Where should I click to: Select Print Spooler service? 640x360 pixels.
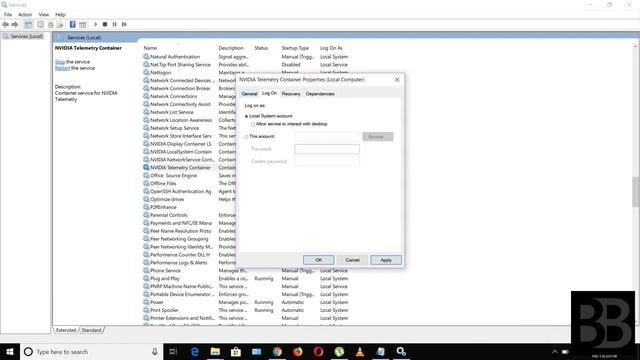click(164, 310)
